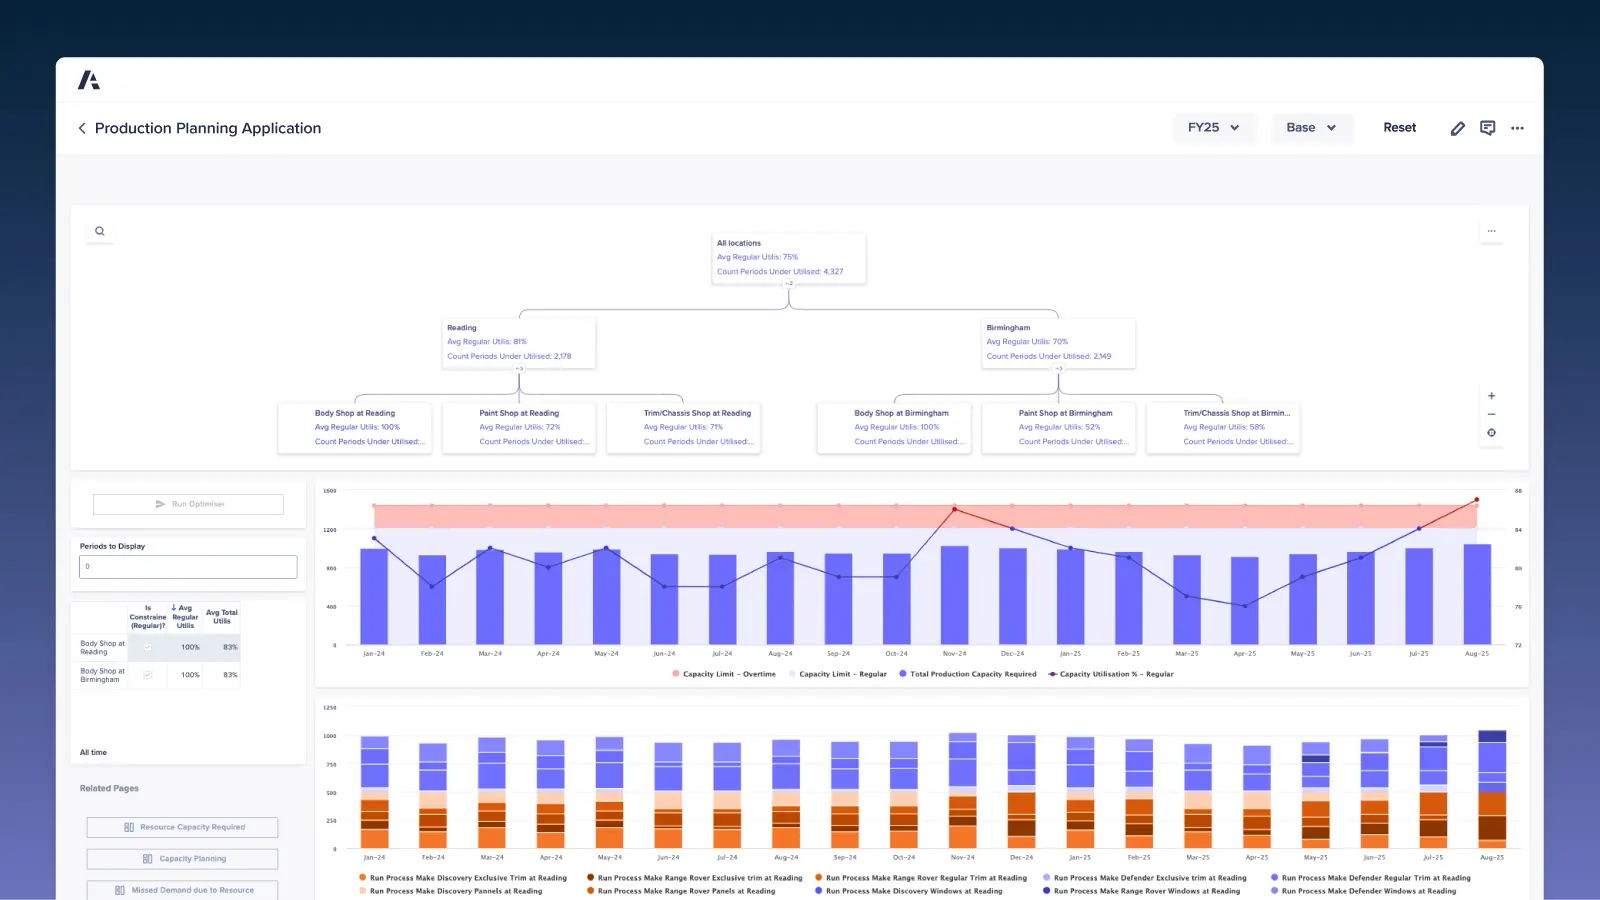Image resolution: width=1600 pixels, height=900 pixels.
Task: Open the FY25 version dropdown
Action: (1213, 128)
